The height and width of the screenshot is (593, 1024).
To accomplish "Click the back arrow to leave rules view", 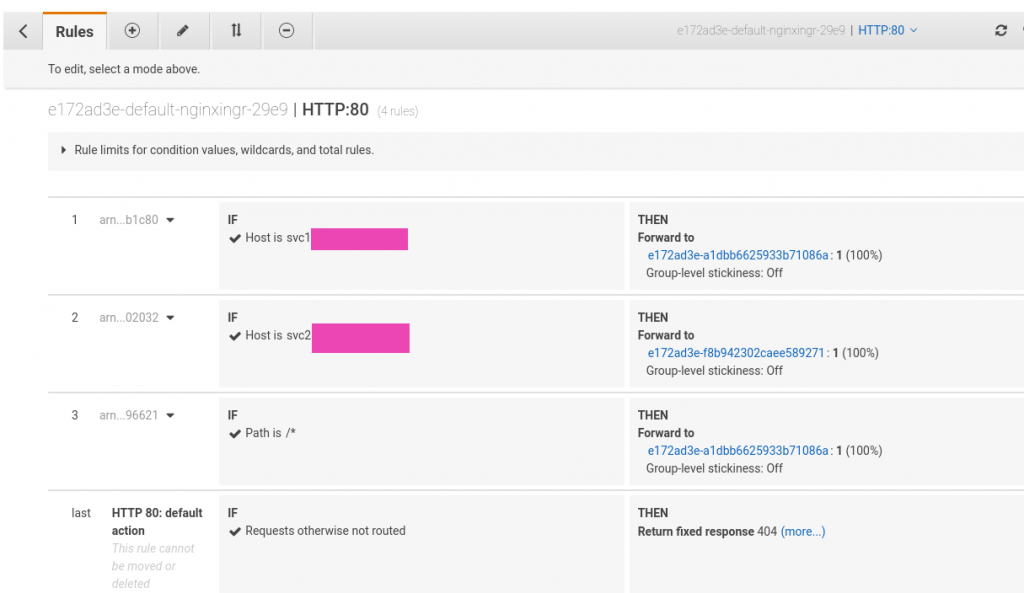I will [x=20, y=30].
